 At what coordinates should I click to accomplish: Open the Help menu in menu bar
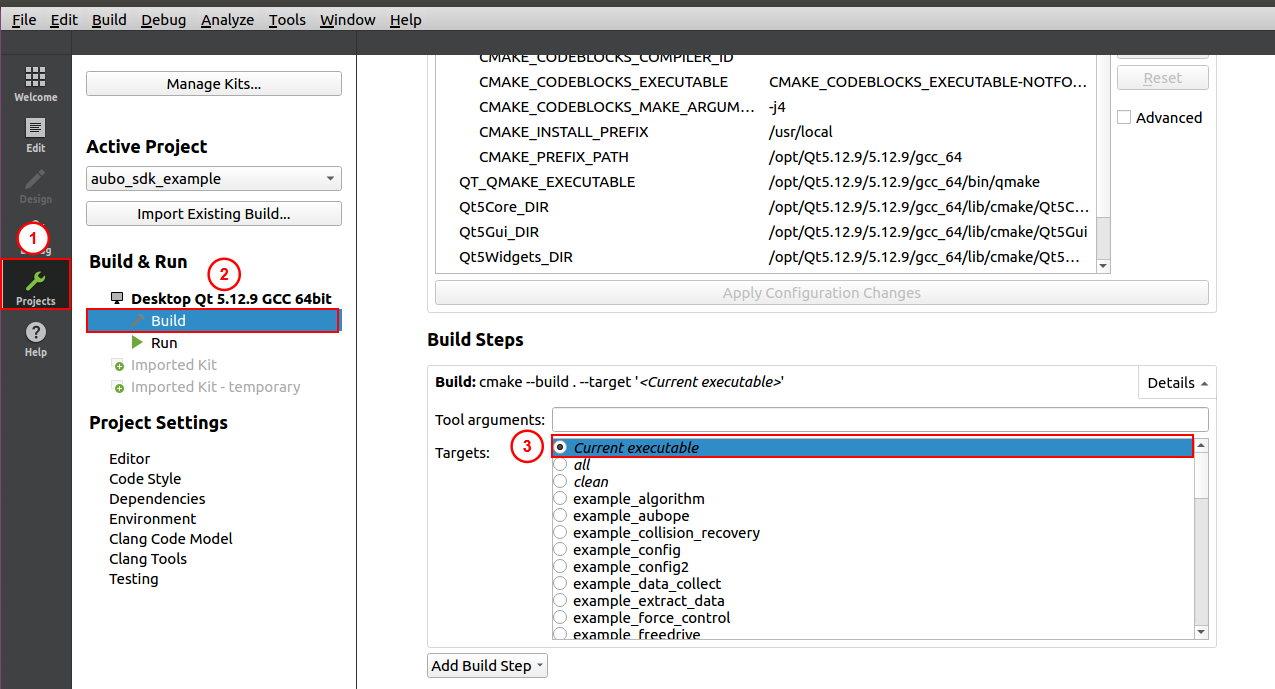coord(405,20)
